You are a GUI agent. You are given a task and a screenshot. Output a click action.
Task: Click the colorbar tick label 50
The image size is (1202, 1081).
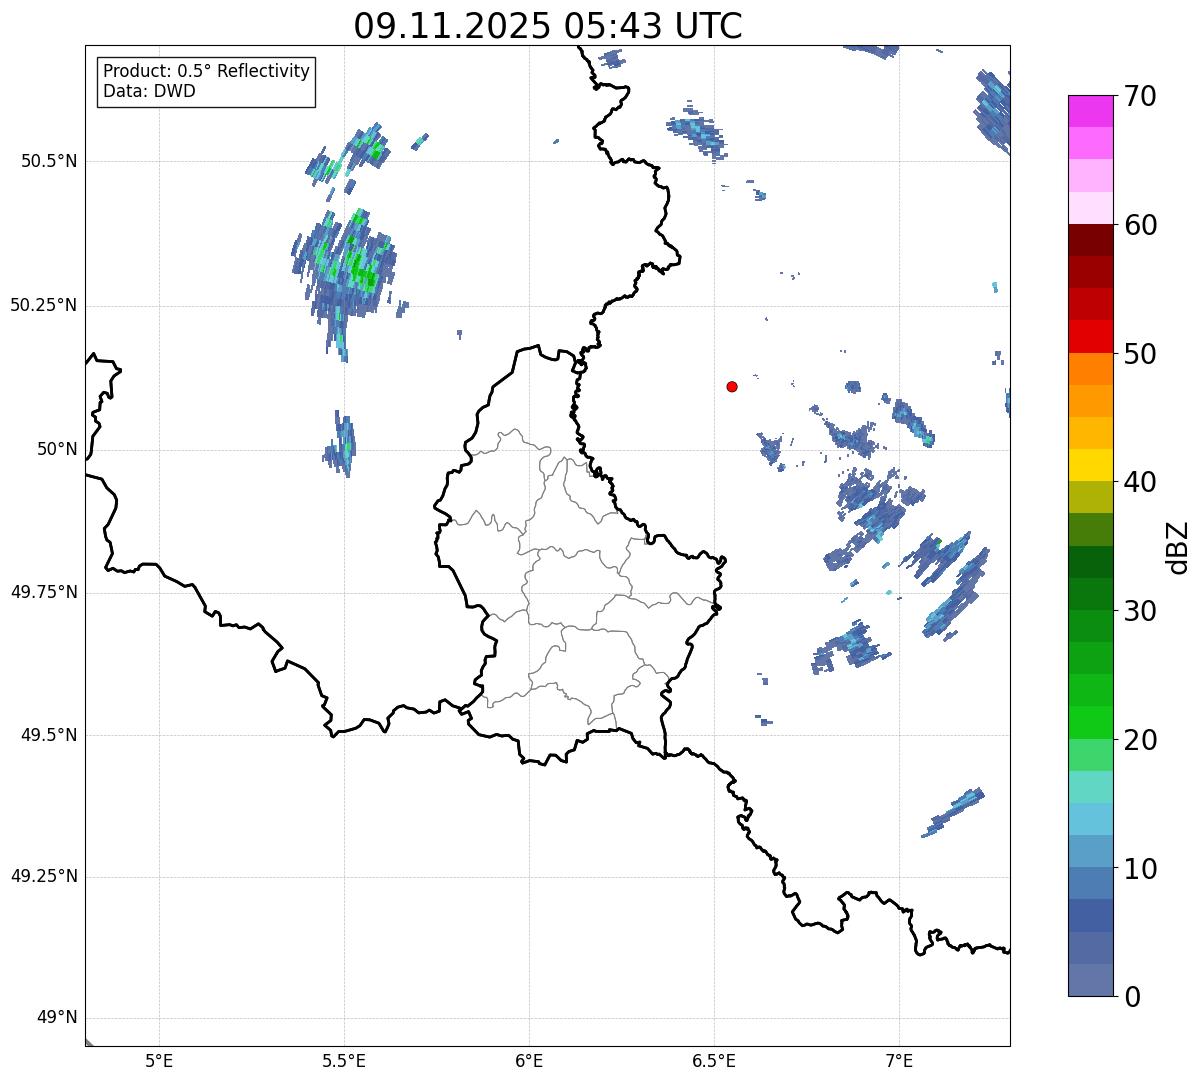[1140, 354]
